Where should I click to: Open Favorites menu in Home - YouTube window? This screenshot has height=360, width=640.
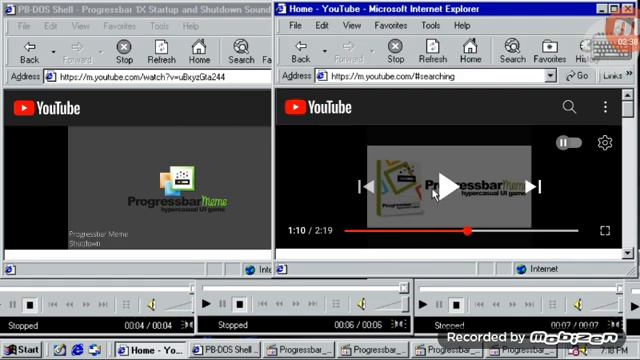coord(391,25)
